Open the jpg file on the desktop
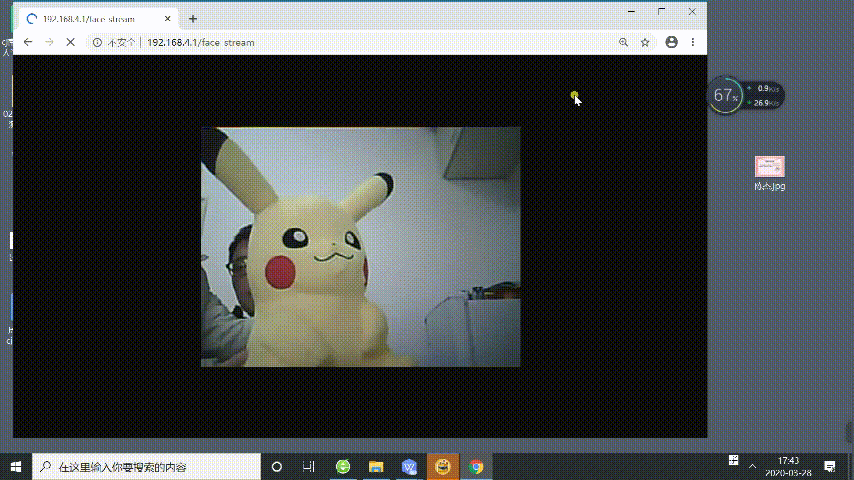 coord(770,173)
